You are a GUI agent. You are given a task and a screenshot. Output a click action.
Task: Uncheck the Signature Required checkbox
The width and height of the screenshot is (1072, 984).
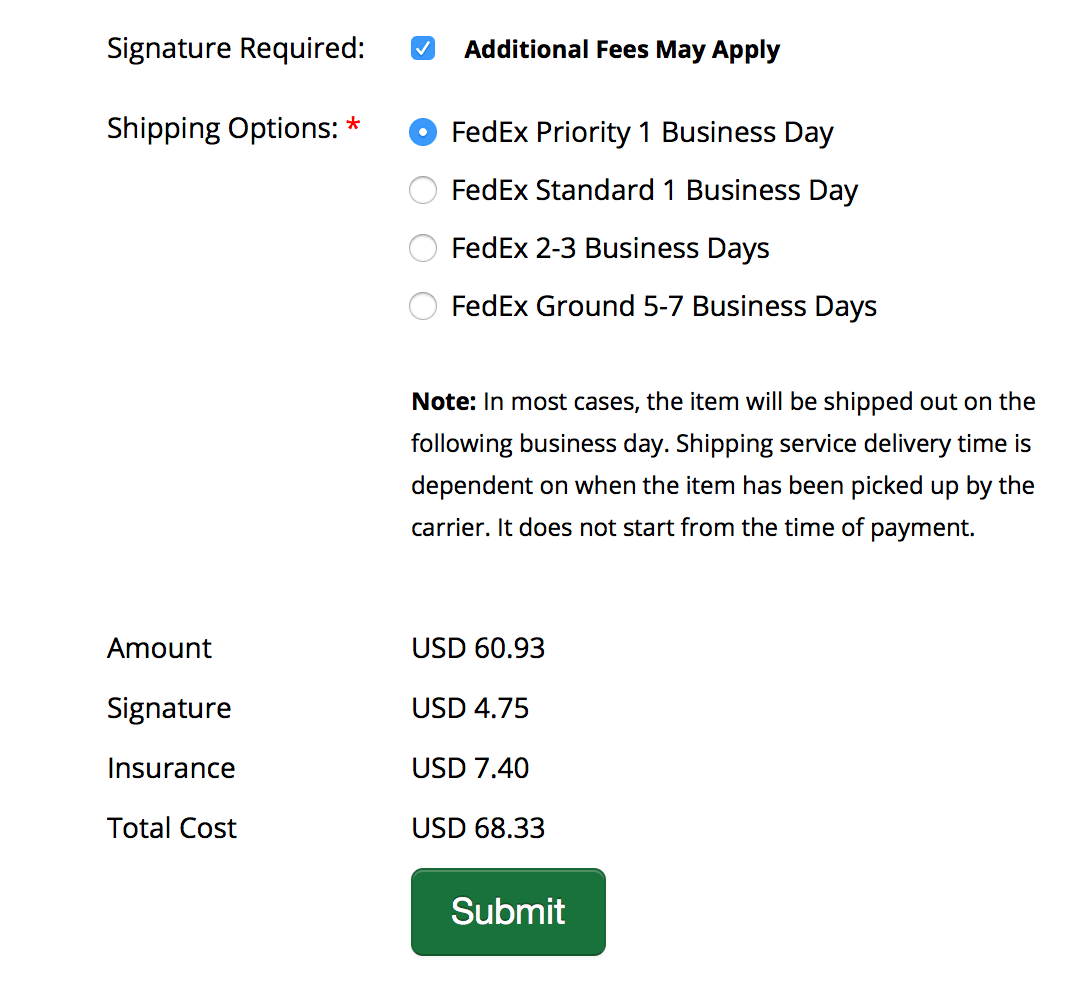[422, 47]
